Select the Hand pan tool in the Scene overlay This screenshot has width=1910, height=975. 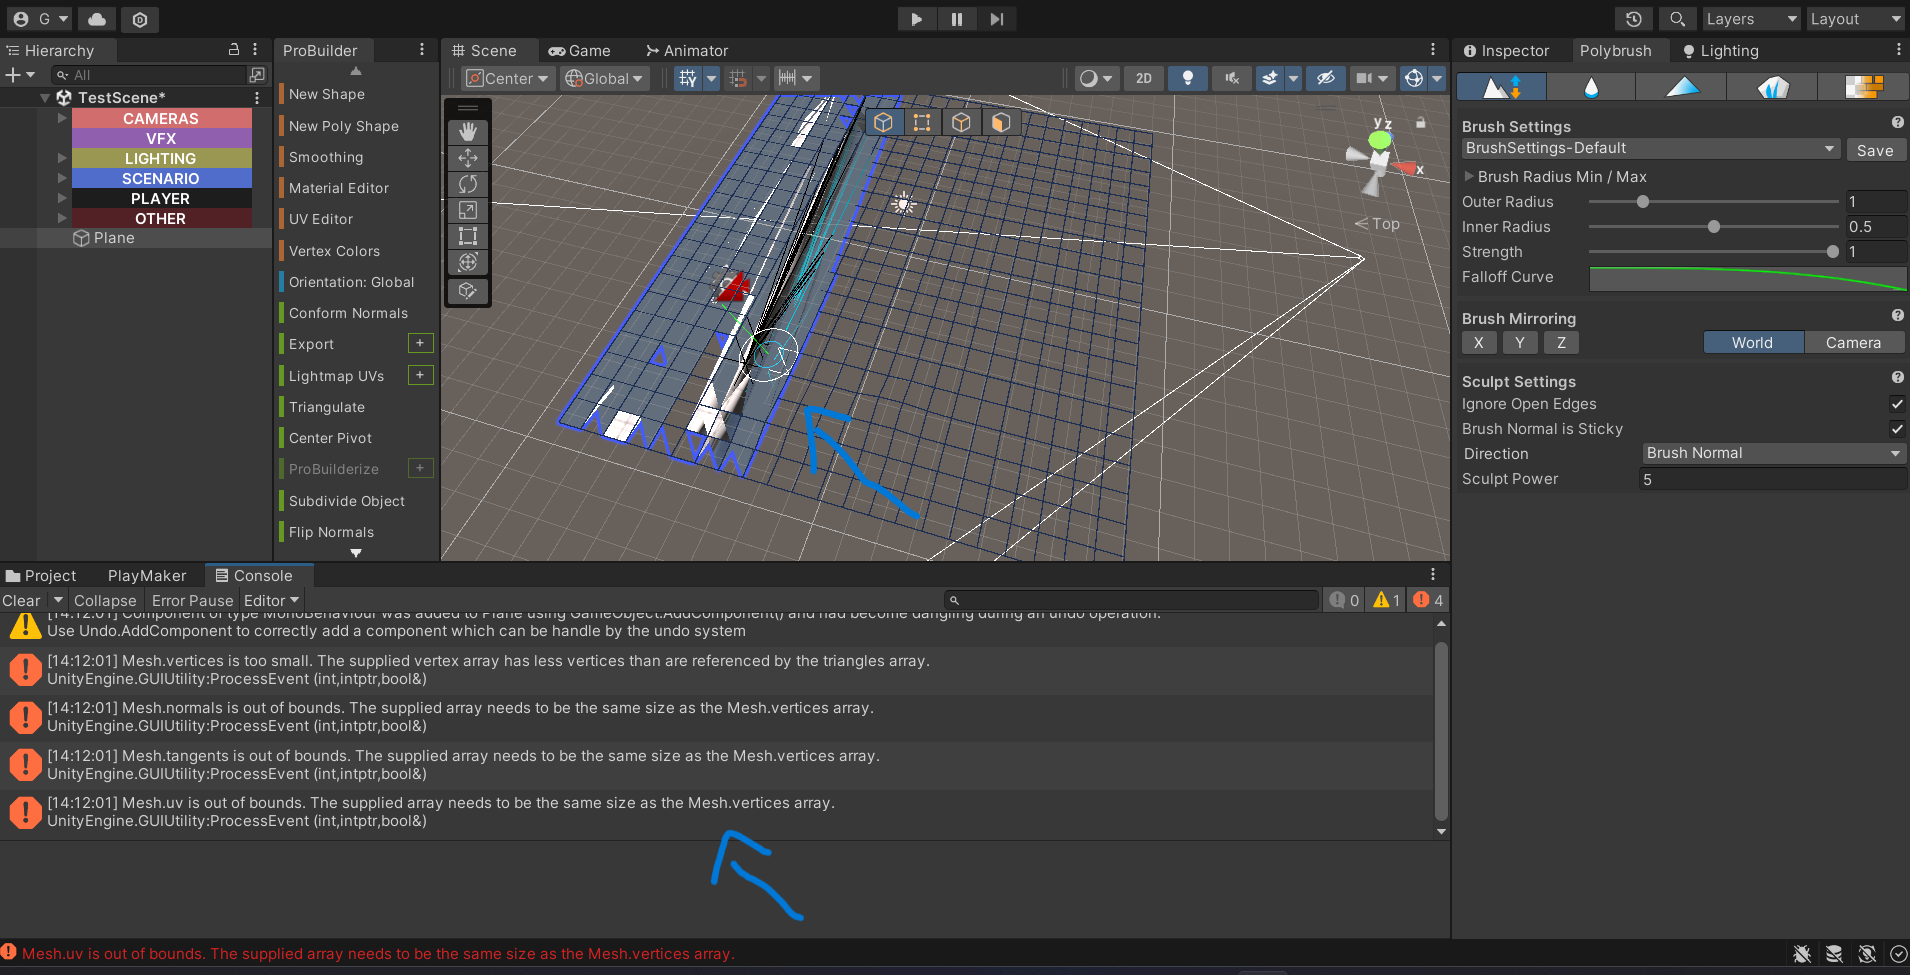pos(467,130)
